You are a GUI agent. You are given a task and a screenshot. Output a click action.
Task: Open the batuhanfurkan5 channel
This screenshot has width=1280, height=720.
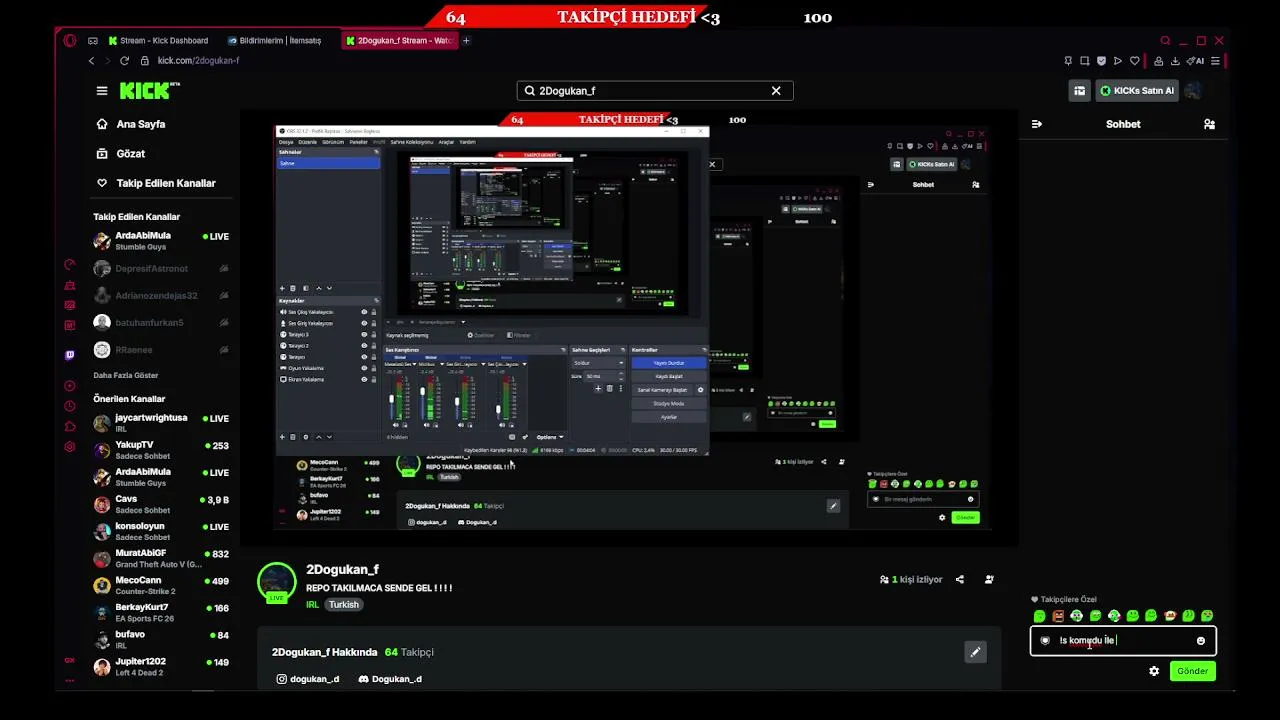click(x=162, y=323)
